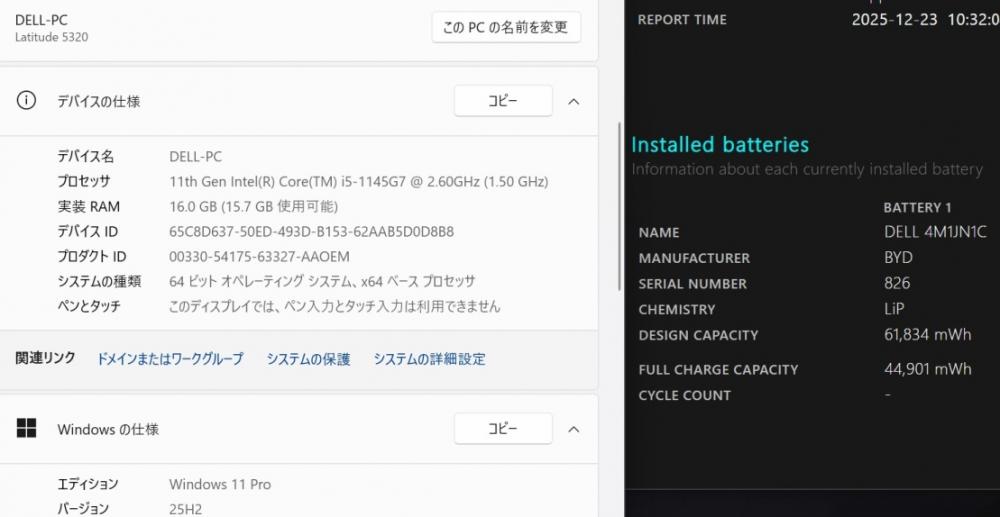This screenshot has width=1000, height=517.
Task: Select chemistry value LiP
Action: [x=894, y=309]
